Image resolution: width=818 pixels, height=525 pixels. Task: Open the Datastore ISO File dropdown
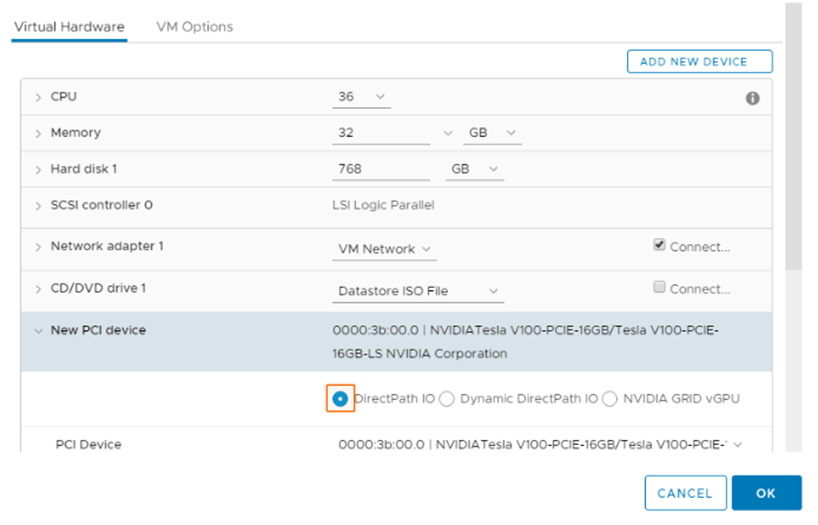pyautogui.click(x=418, y=291)
